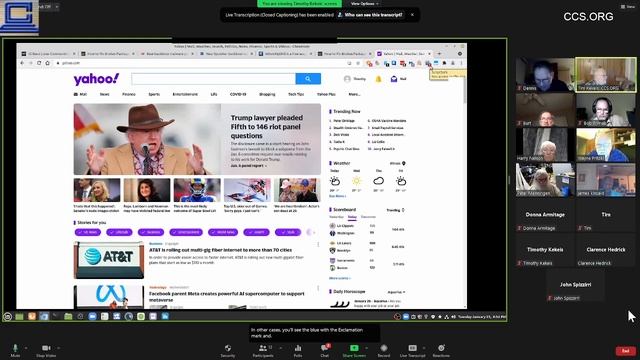640x360 pixels.
Task: Open the Yahoo Mail envelope icon
Action: click(x=394, y=79)
